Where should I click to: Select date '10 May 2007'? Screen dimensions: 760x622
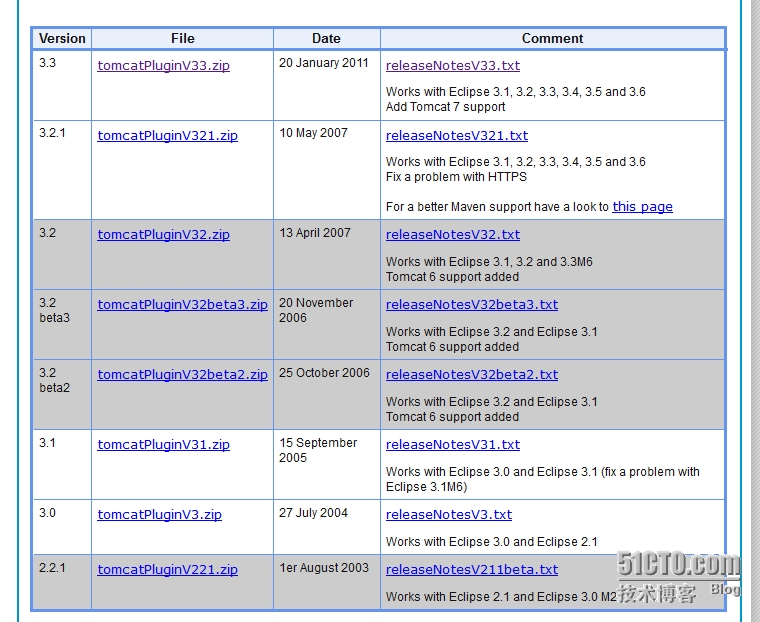coord(313,133)
